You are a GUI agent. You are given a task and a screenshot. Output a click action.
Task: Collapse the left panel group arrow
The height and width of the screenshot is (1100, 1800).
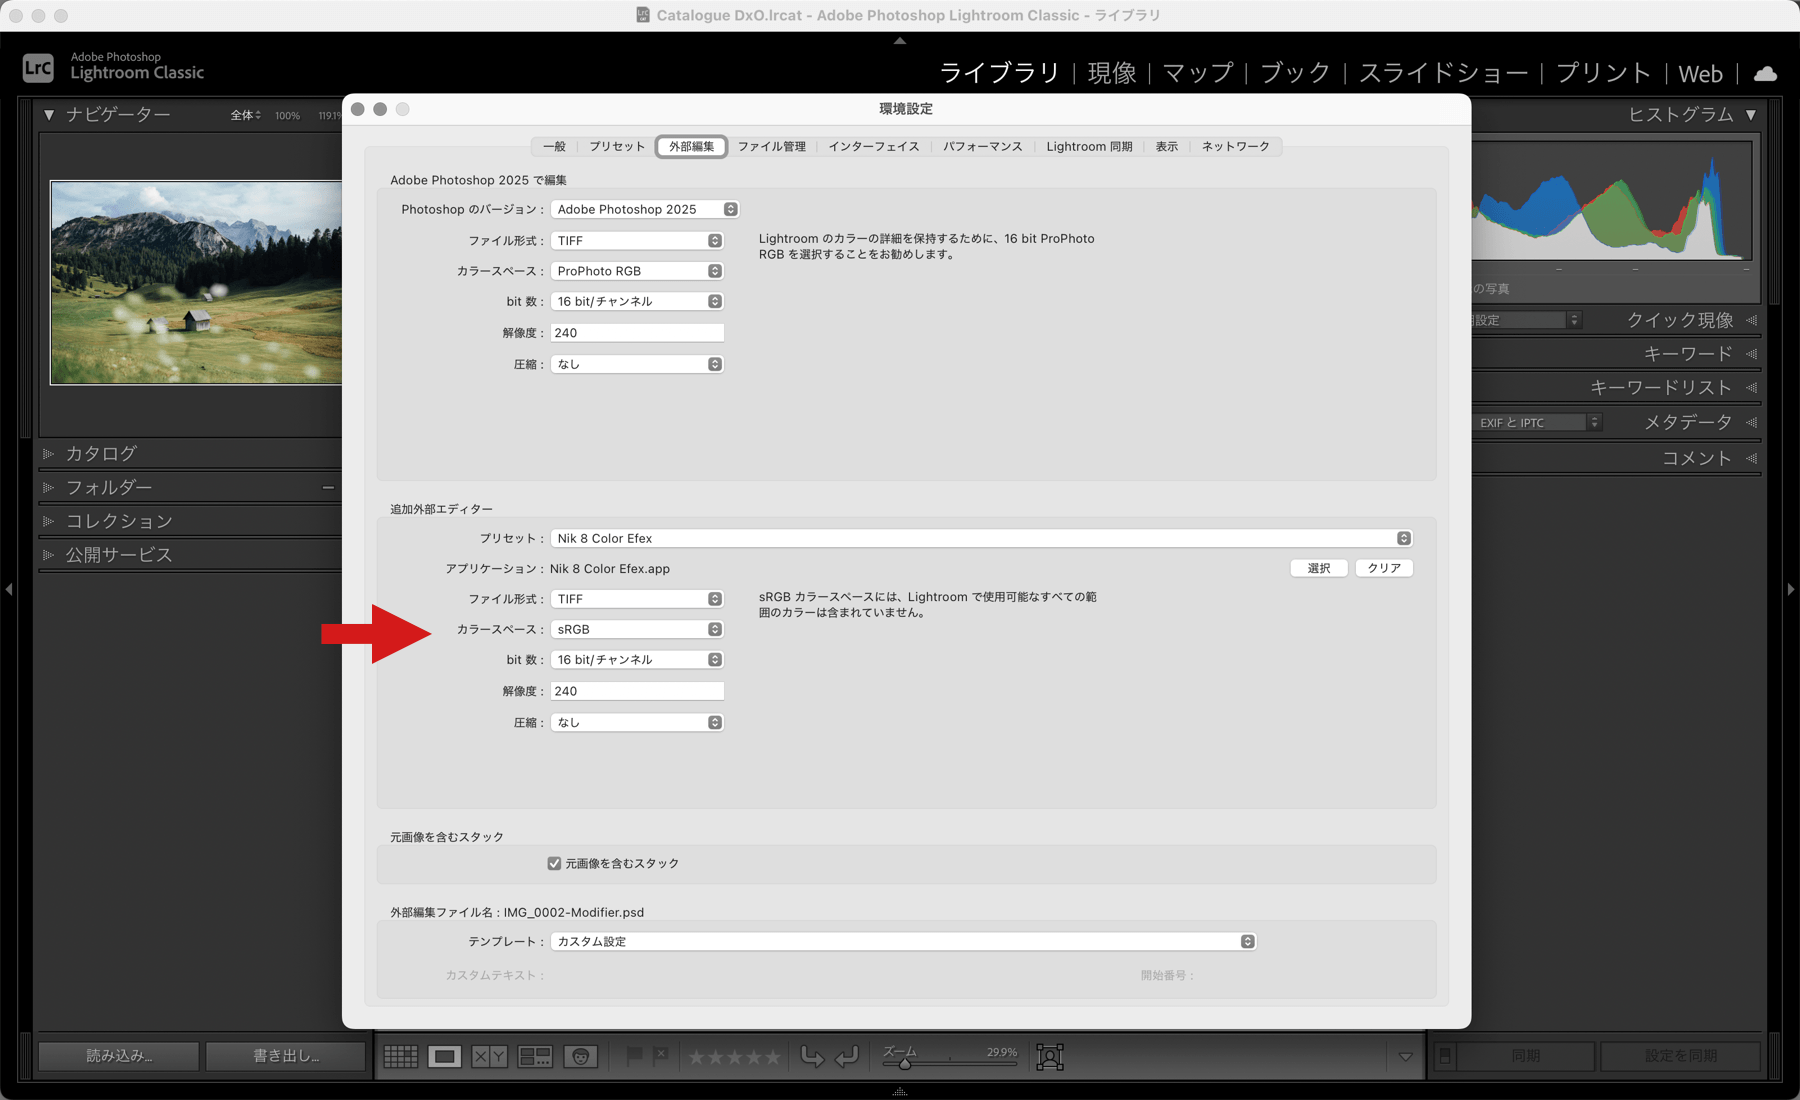[8, 590]
